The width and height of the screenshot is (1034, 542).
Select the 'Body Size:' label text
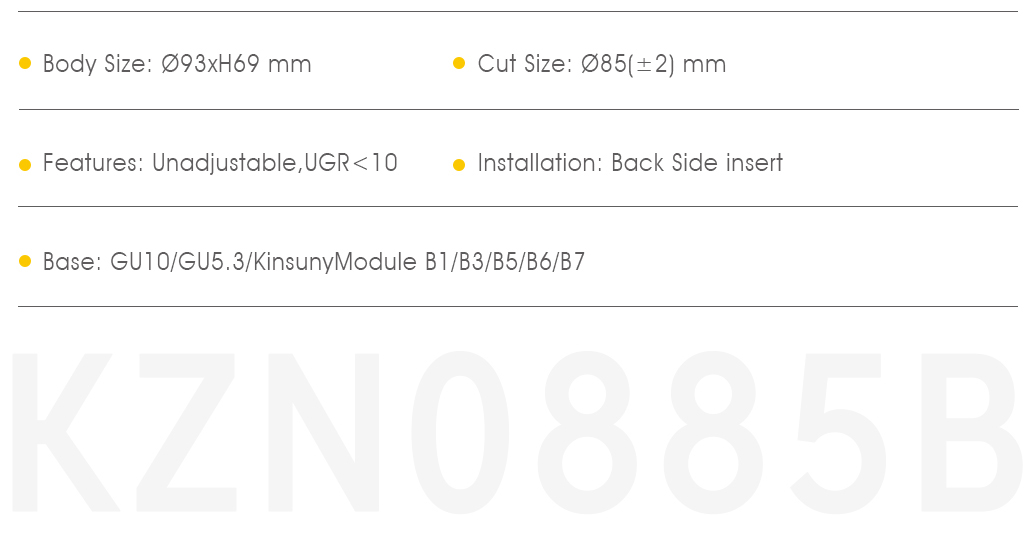click(98, 64)
